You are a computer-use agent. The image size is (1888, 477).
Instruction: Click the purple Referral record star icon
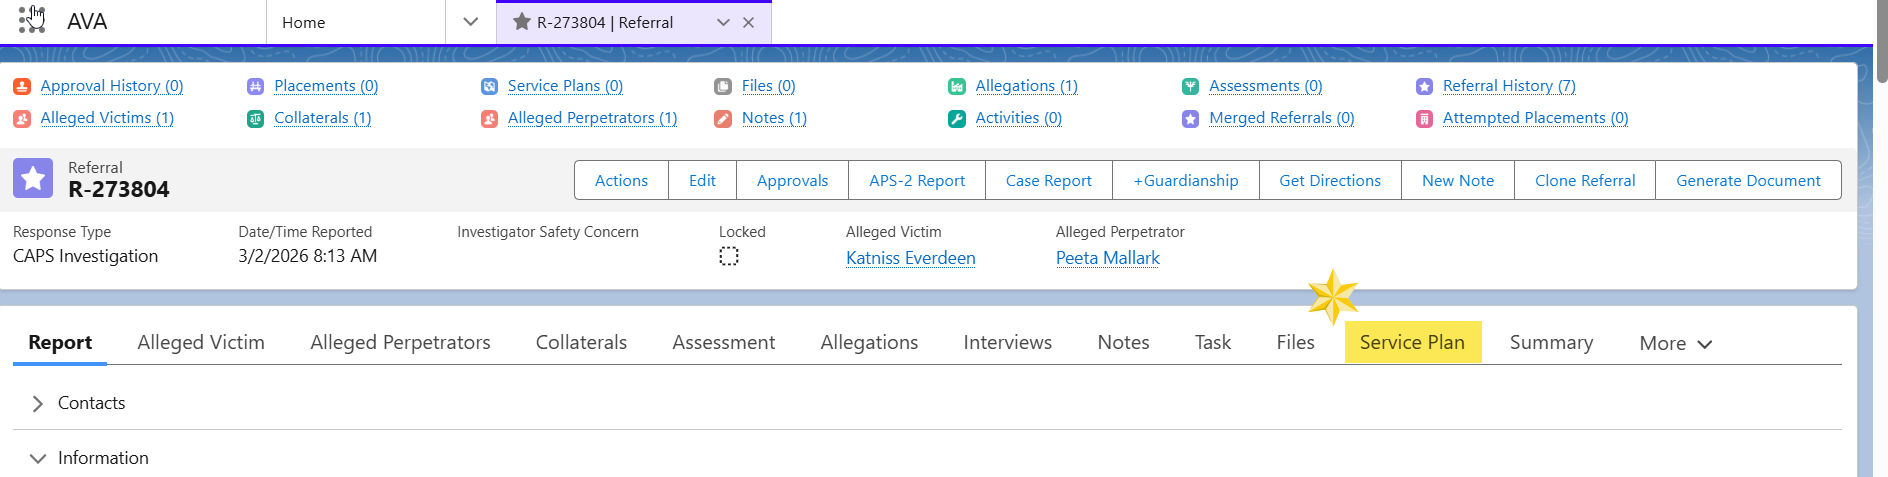[x=33, y=179]
